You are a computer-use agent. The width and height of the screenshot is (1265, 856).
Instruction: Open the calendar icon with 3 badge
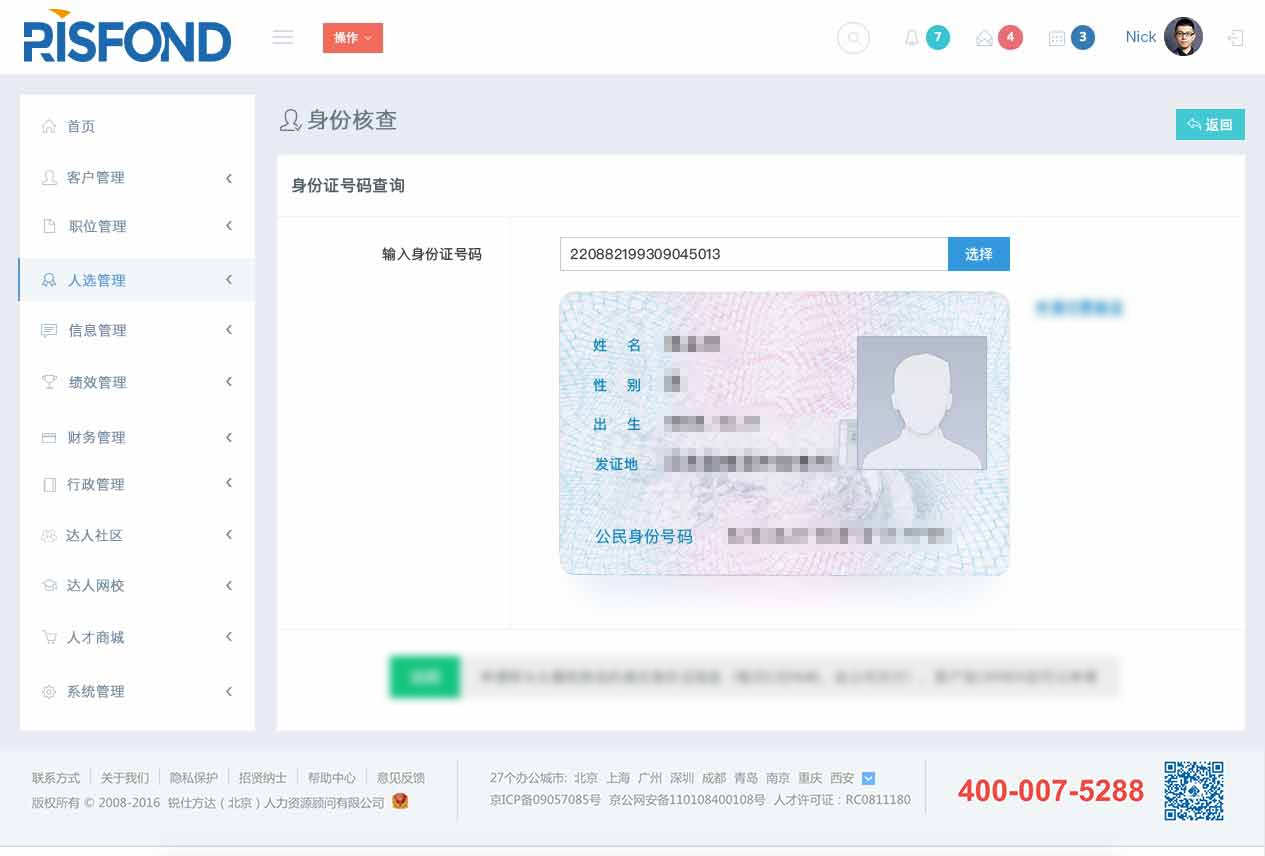[1057, 38]
